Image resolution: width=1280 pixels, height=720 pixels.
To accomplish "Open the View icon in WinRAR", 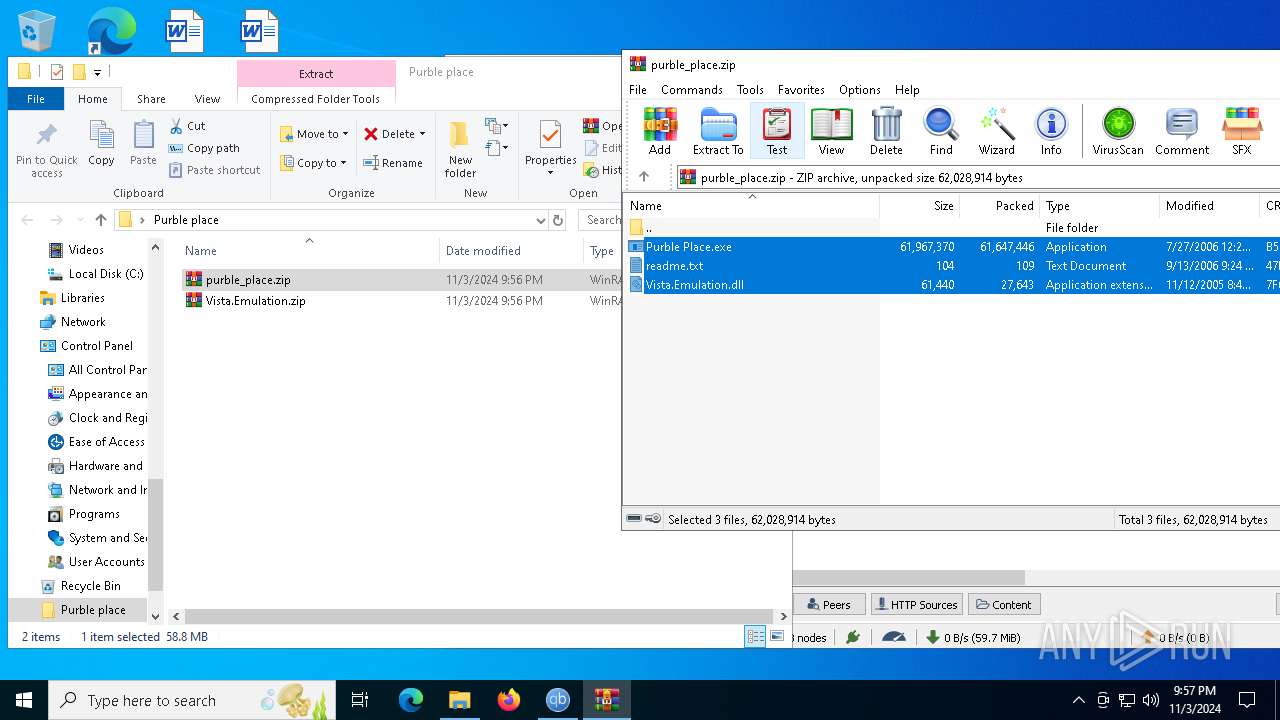I will coord(831,131).
